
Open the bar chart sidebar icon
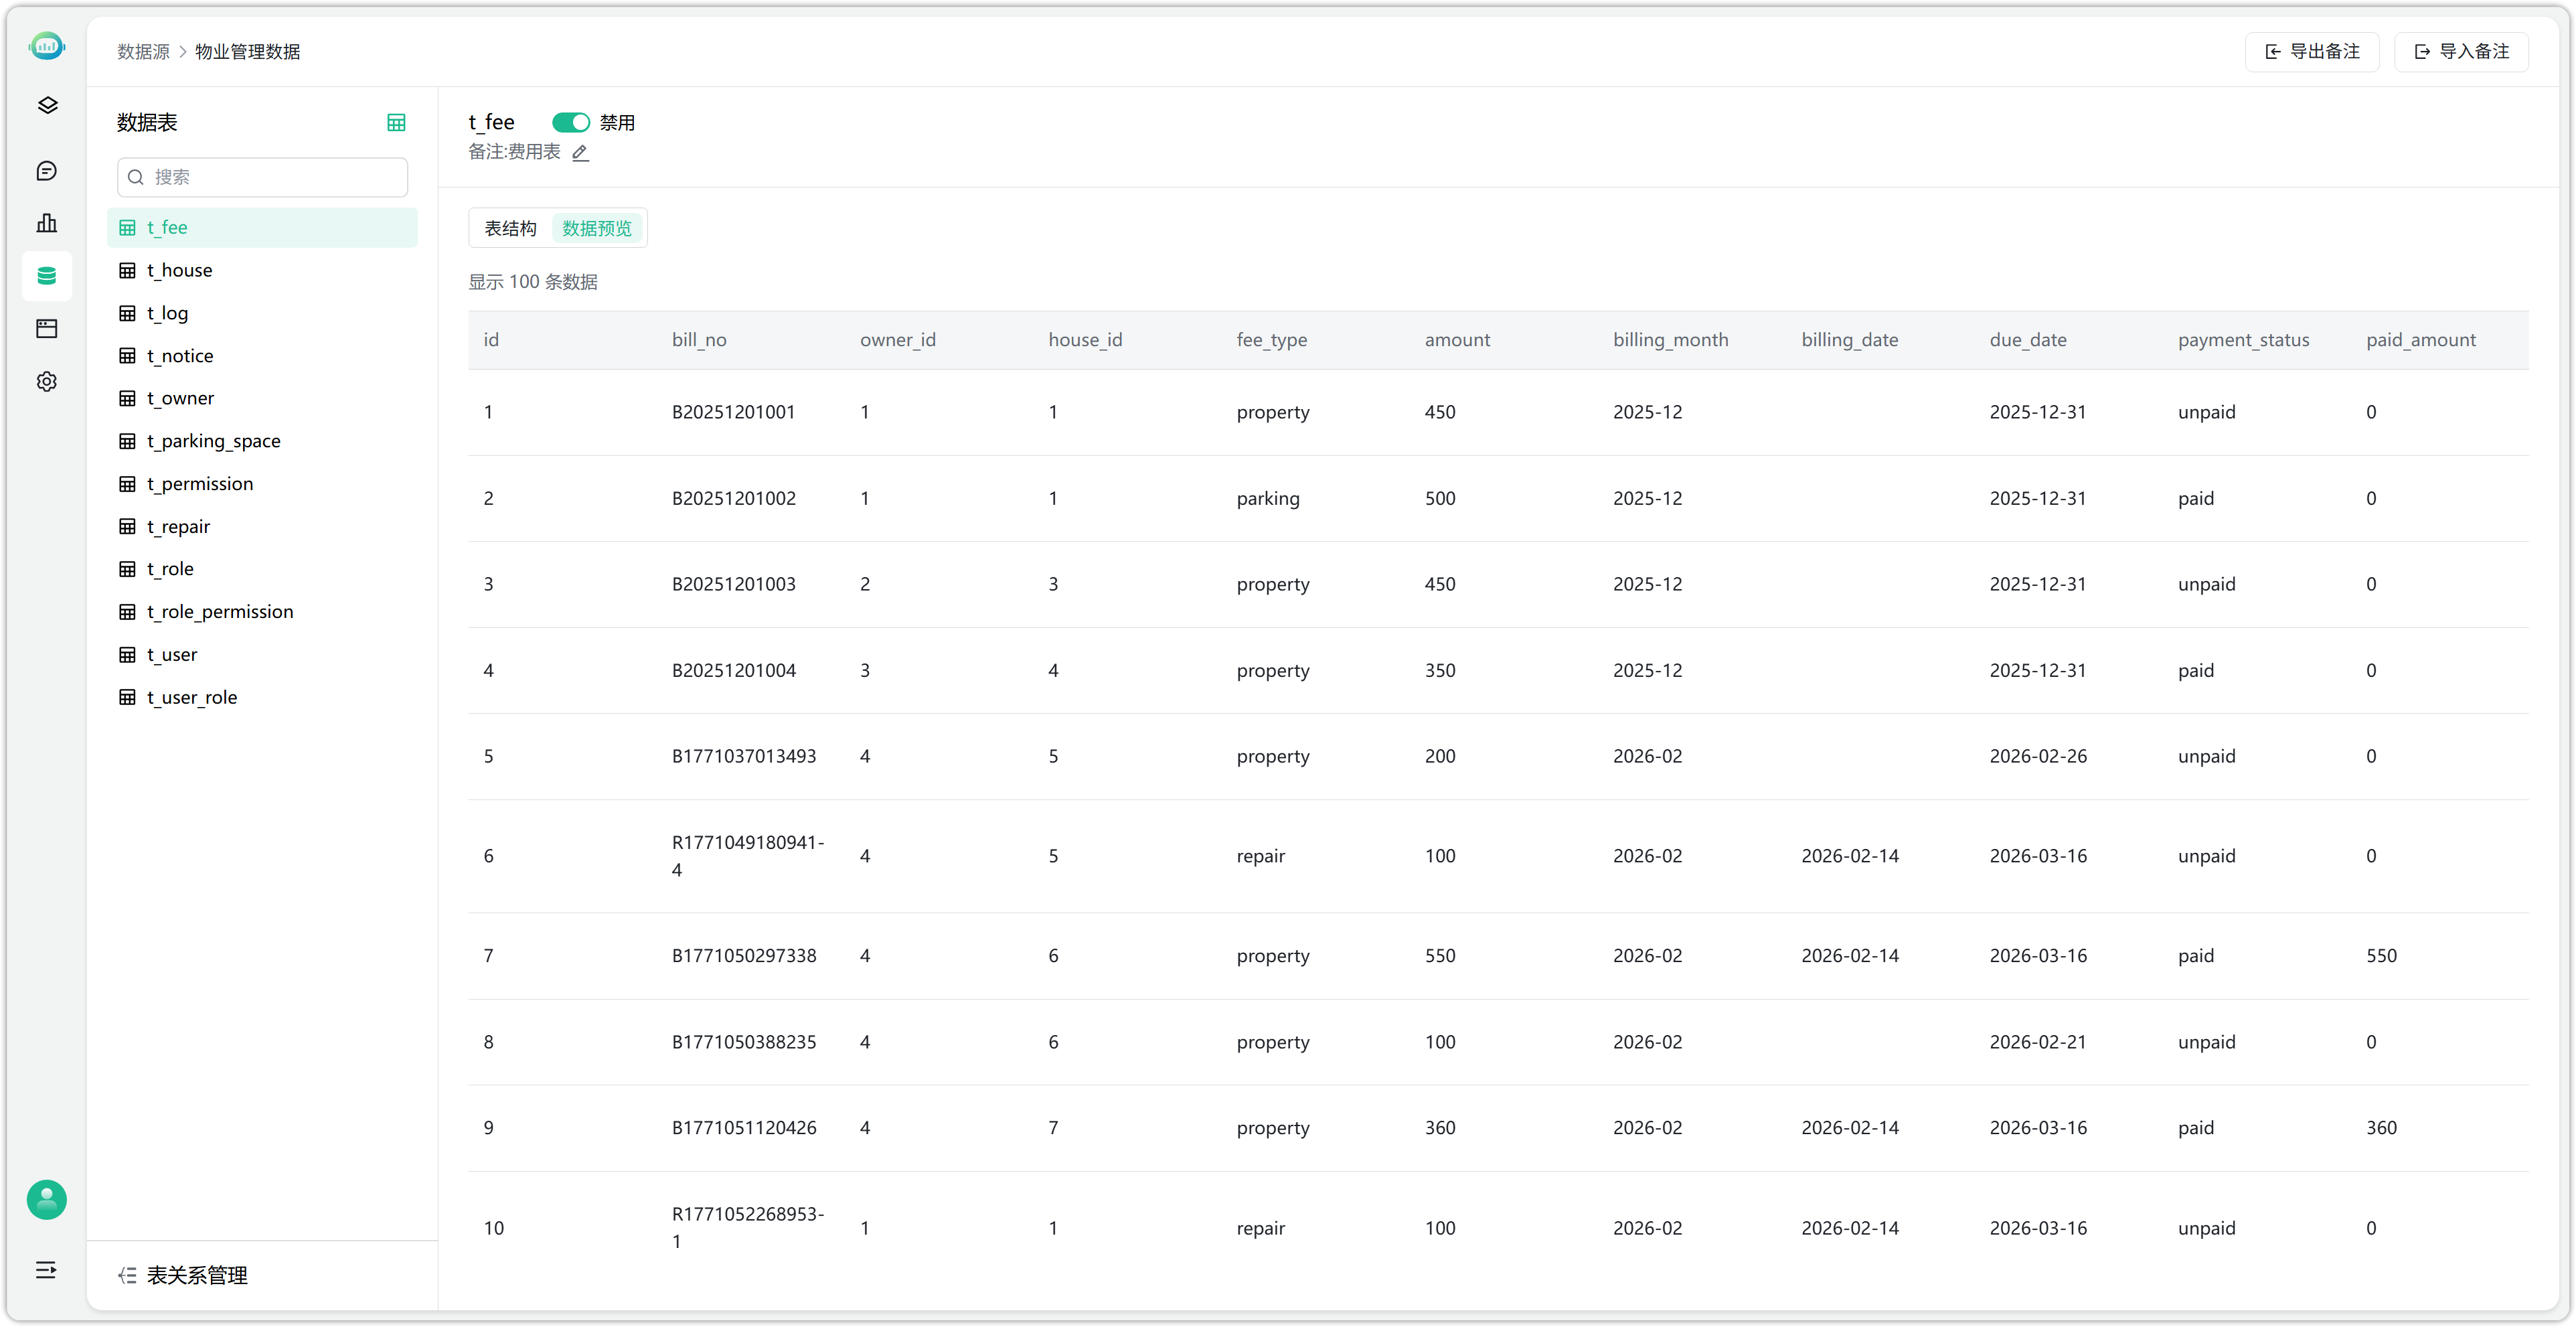tap(46, 223)
